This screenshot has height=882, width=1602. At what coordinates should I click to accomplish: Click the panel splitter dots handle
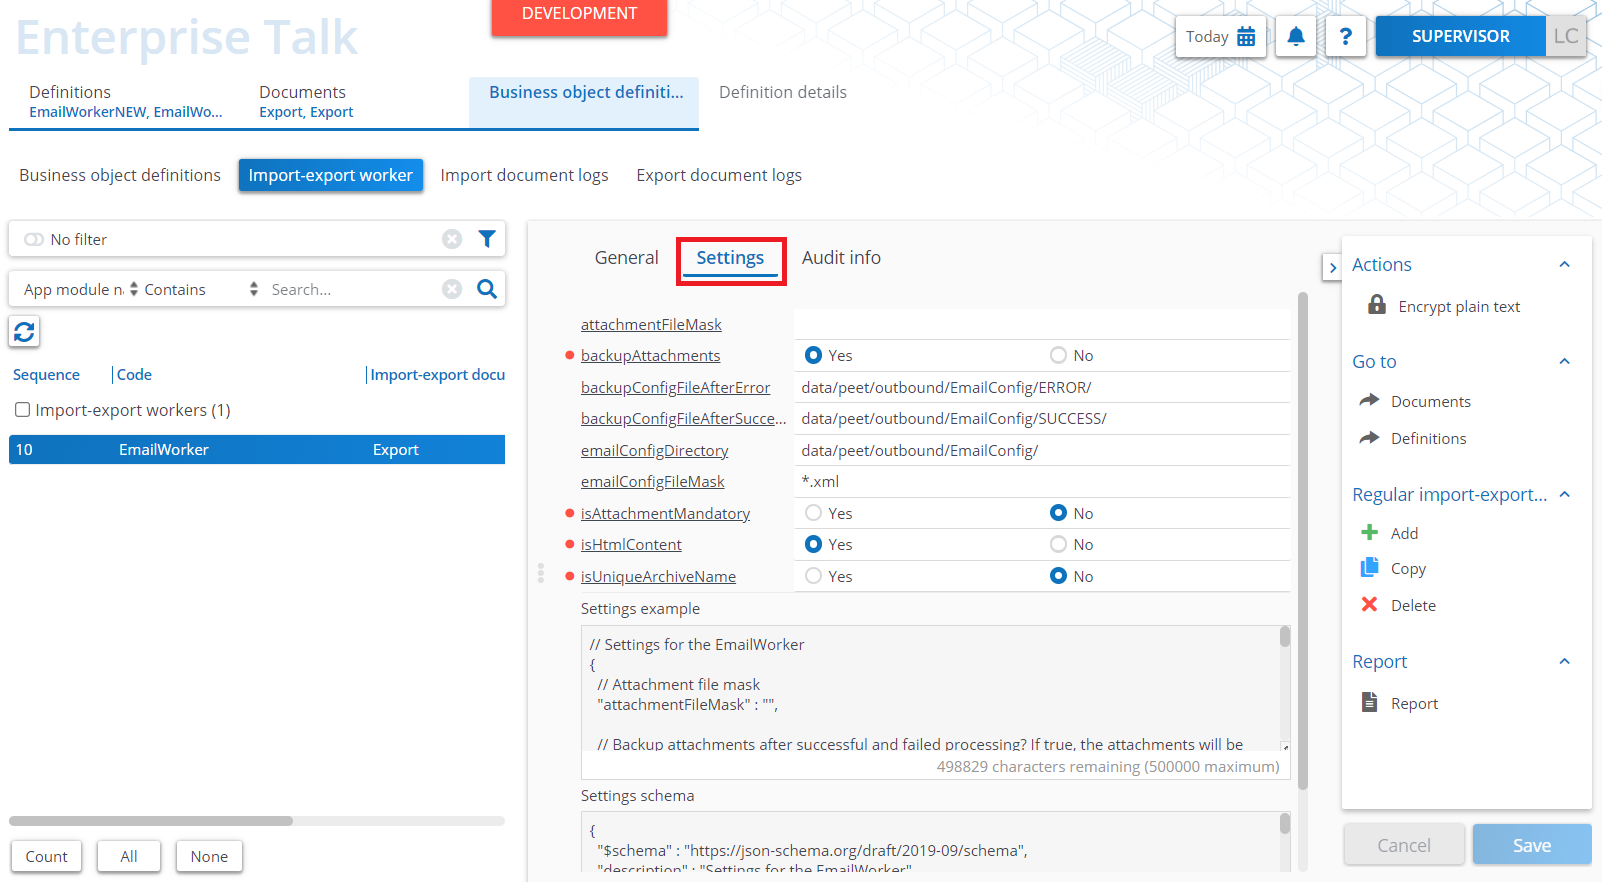[541, 573]
